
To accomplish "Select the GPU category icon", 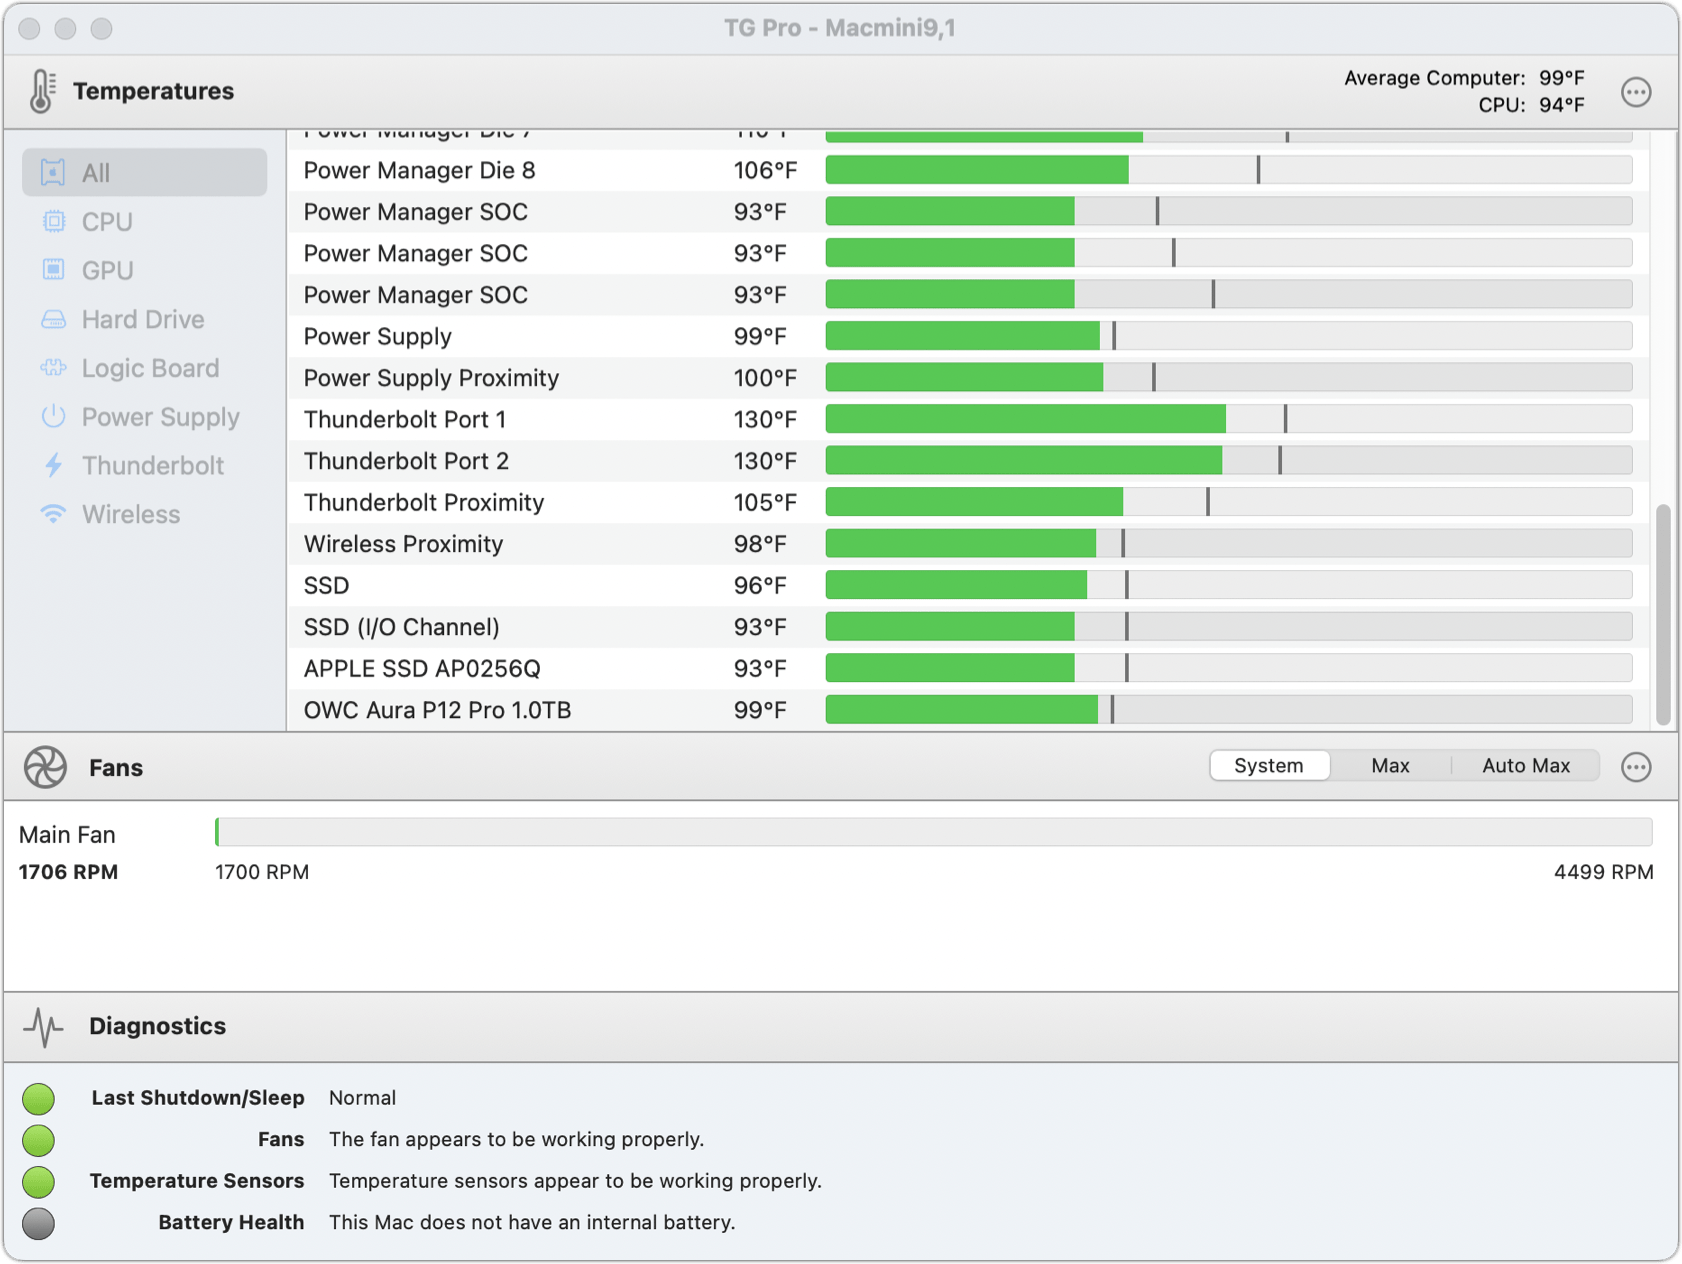I will [54, 270].
